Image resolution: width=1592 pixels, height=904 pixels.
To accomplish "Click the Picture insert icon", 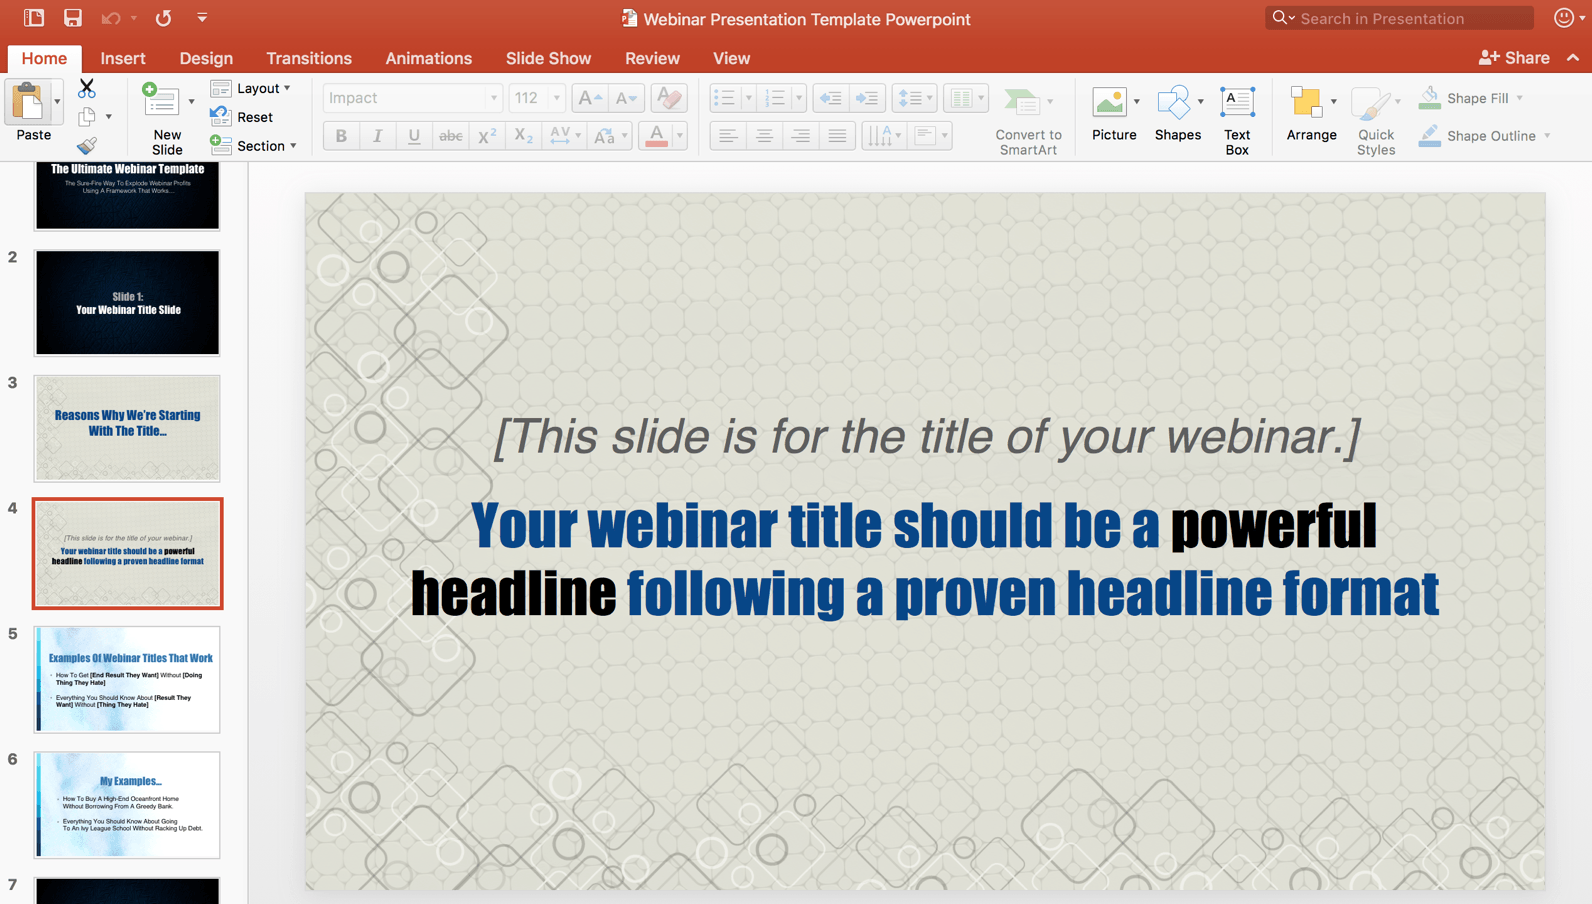I will pyautogui.click(x=1109, y=102).
